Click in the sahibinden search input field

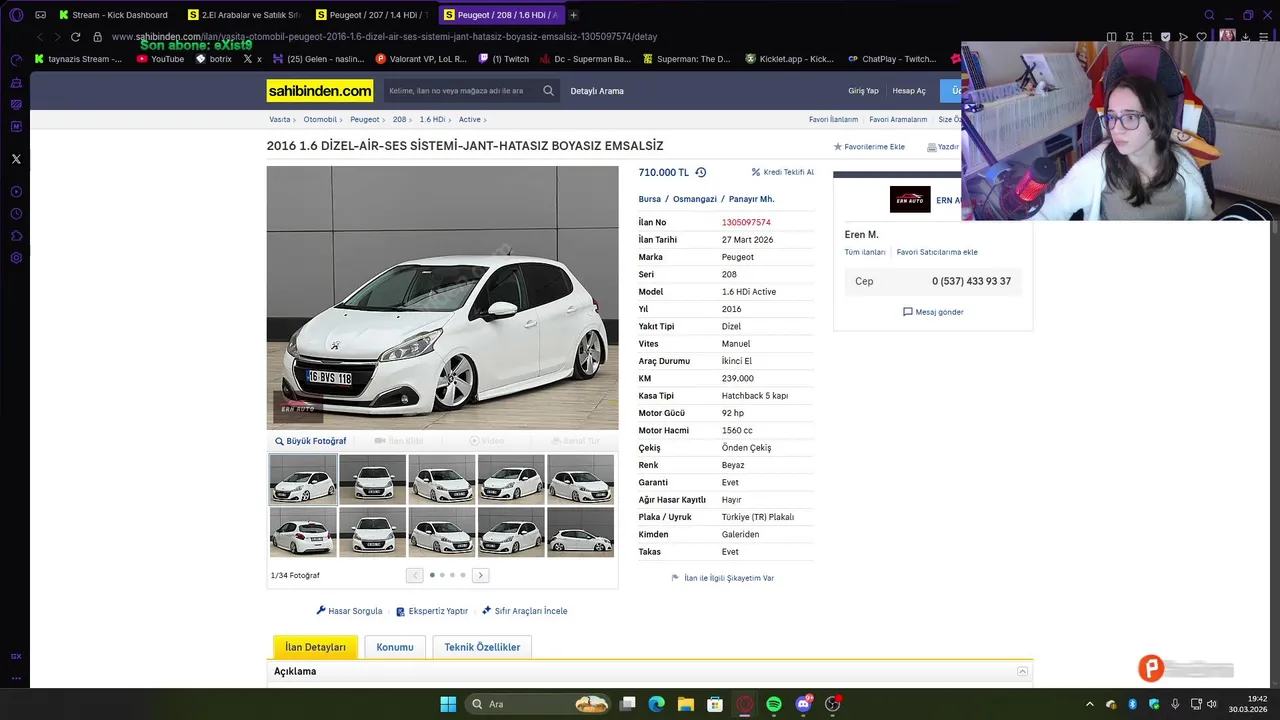pyautogui.click(x=462, y=91)
